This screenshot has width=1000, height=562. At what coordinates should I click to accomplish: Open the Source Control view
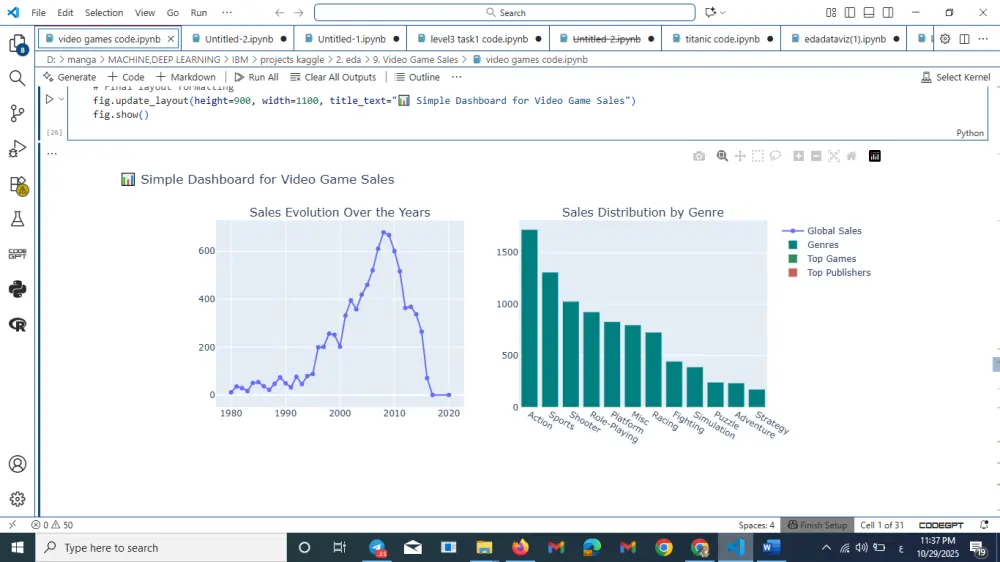(17, 114)
